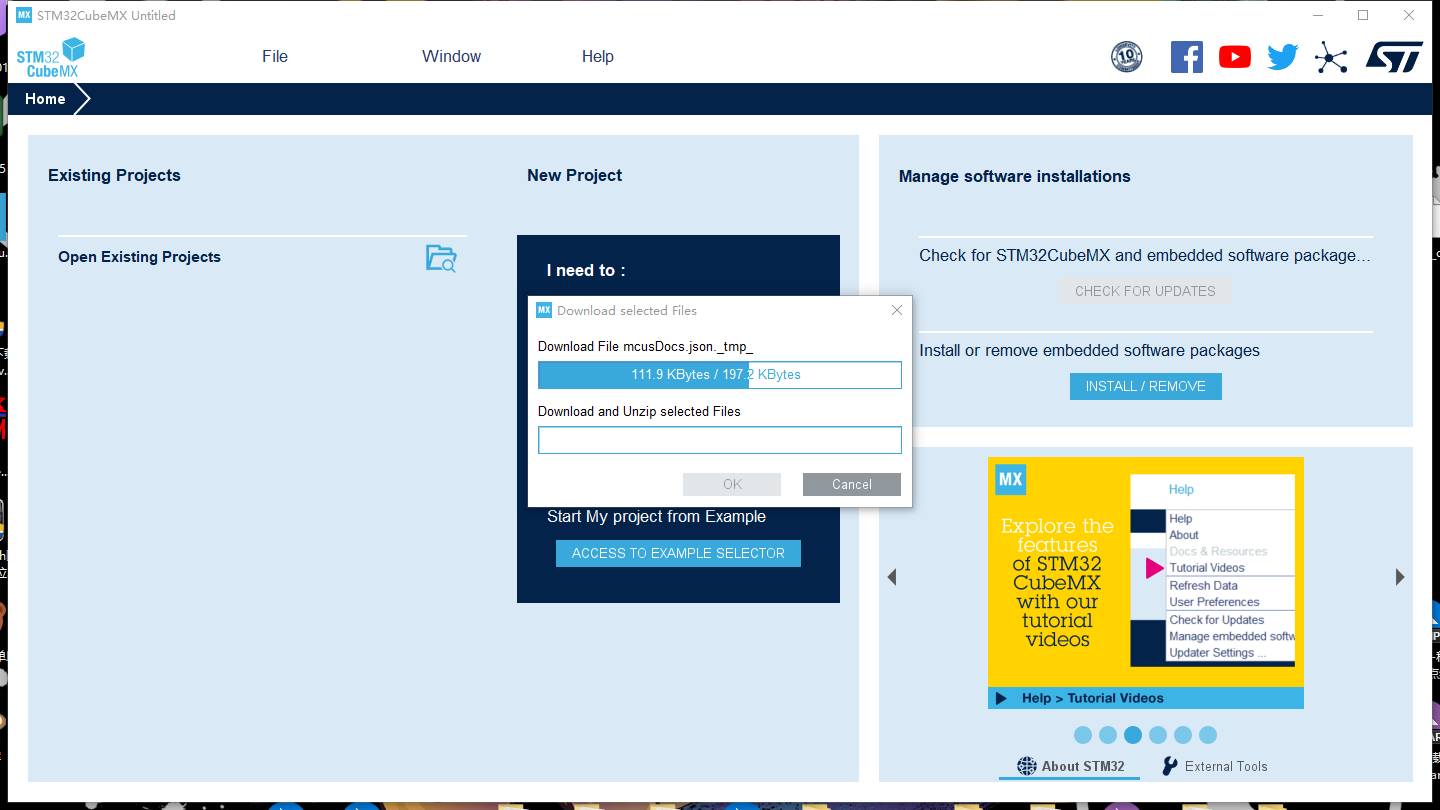The height and width of the screenshot is (810, 1440).
Task: Click Open Existing Projects label
Action: (139, 257)
